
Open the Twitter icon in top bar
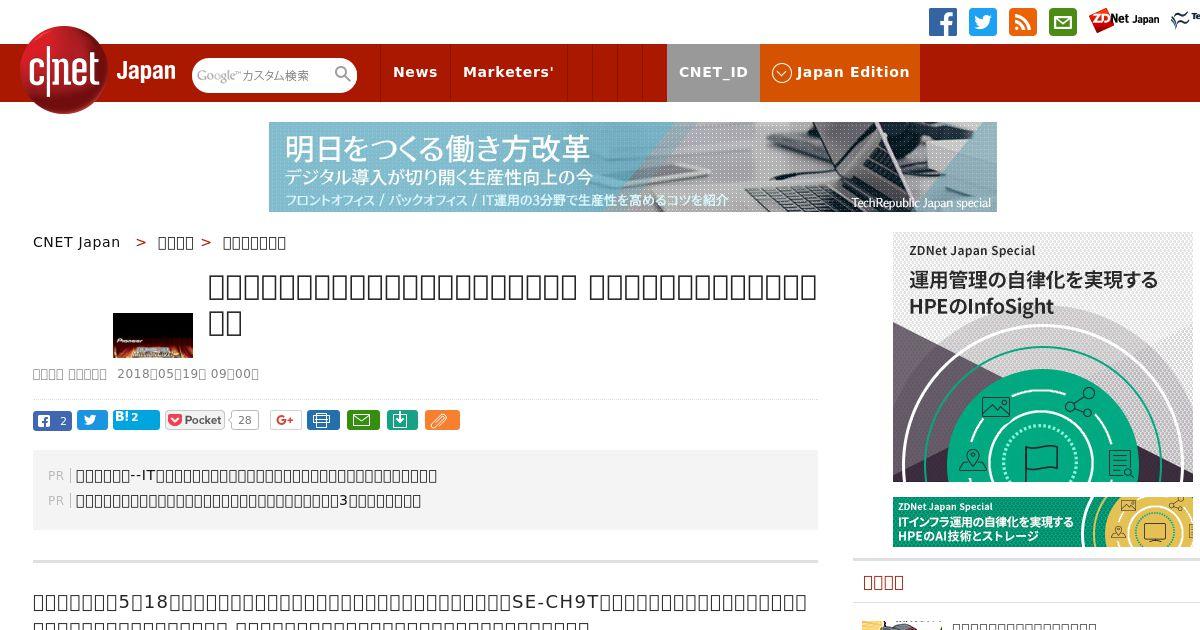983,21
